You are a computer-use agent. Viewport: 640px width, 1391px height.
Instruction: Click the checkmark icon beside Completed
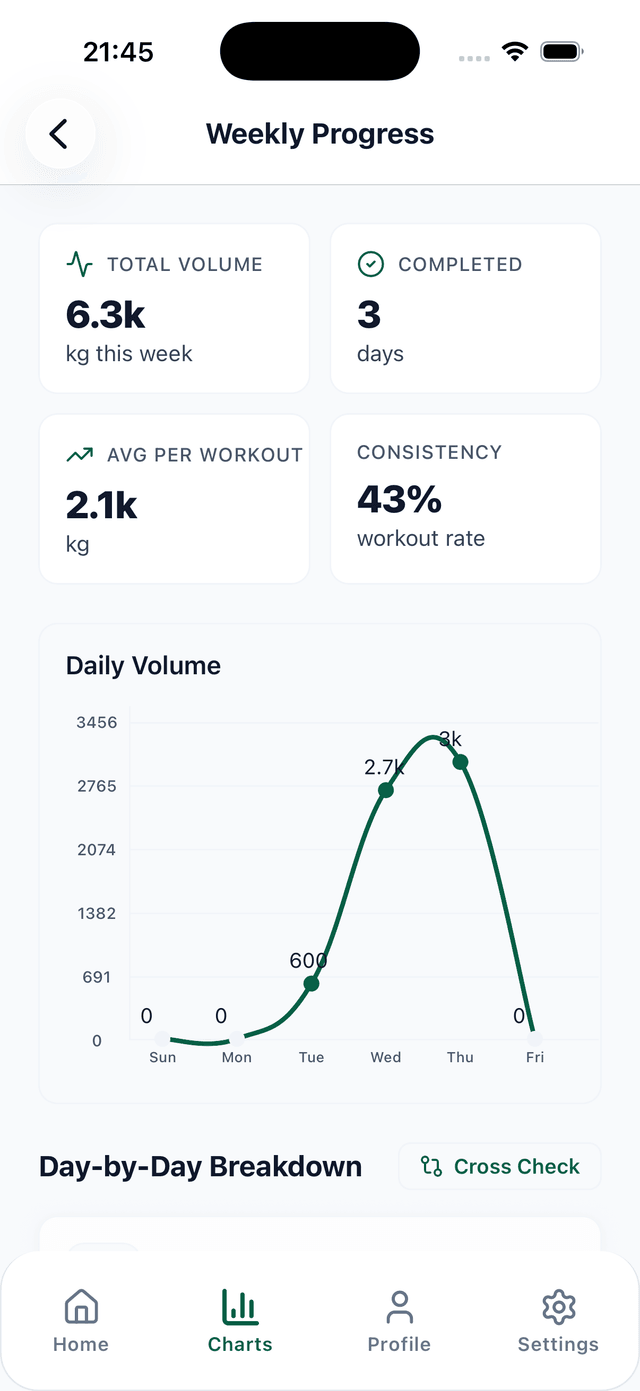pyautogui.click(x=370, y=264)
